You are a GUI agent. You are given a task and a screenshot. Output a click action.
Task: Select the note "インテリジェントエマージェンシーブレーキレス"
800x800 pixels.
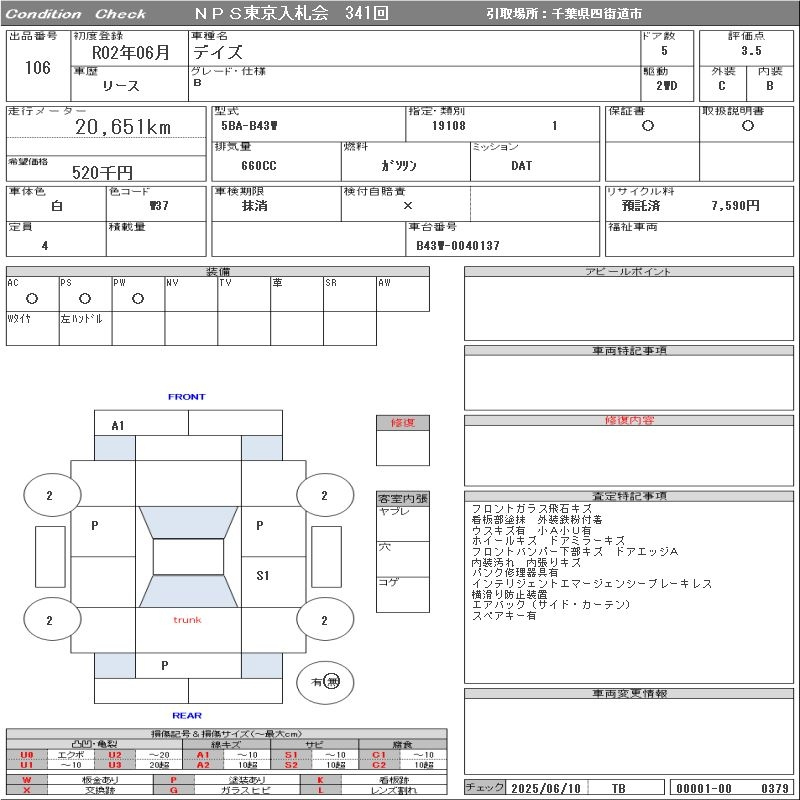point(592,584)
